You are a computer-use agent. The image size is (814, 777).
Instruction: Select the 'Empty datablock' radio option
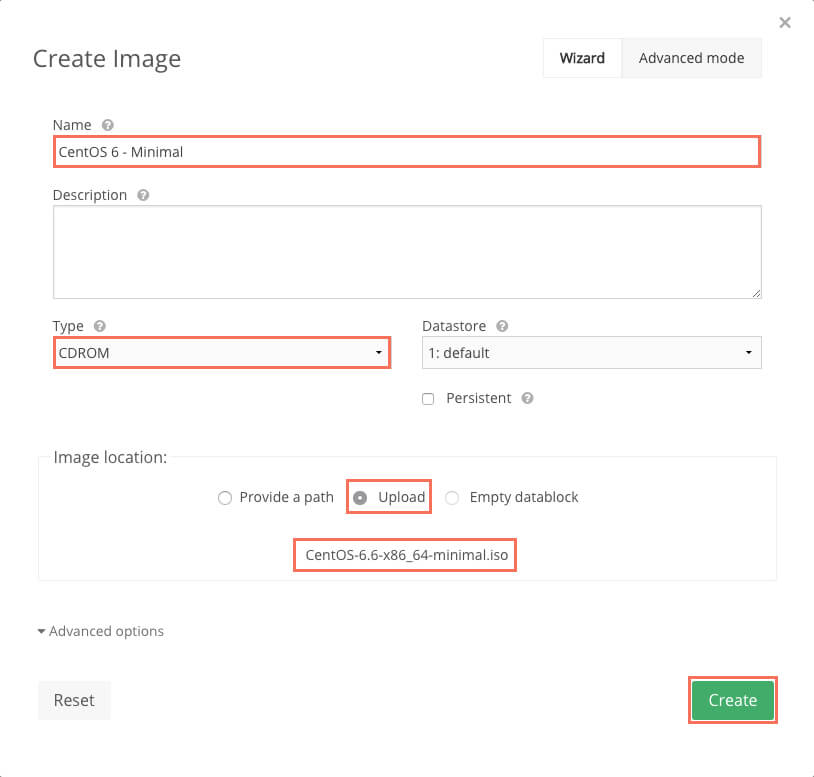[452, 498]
